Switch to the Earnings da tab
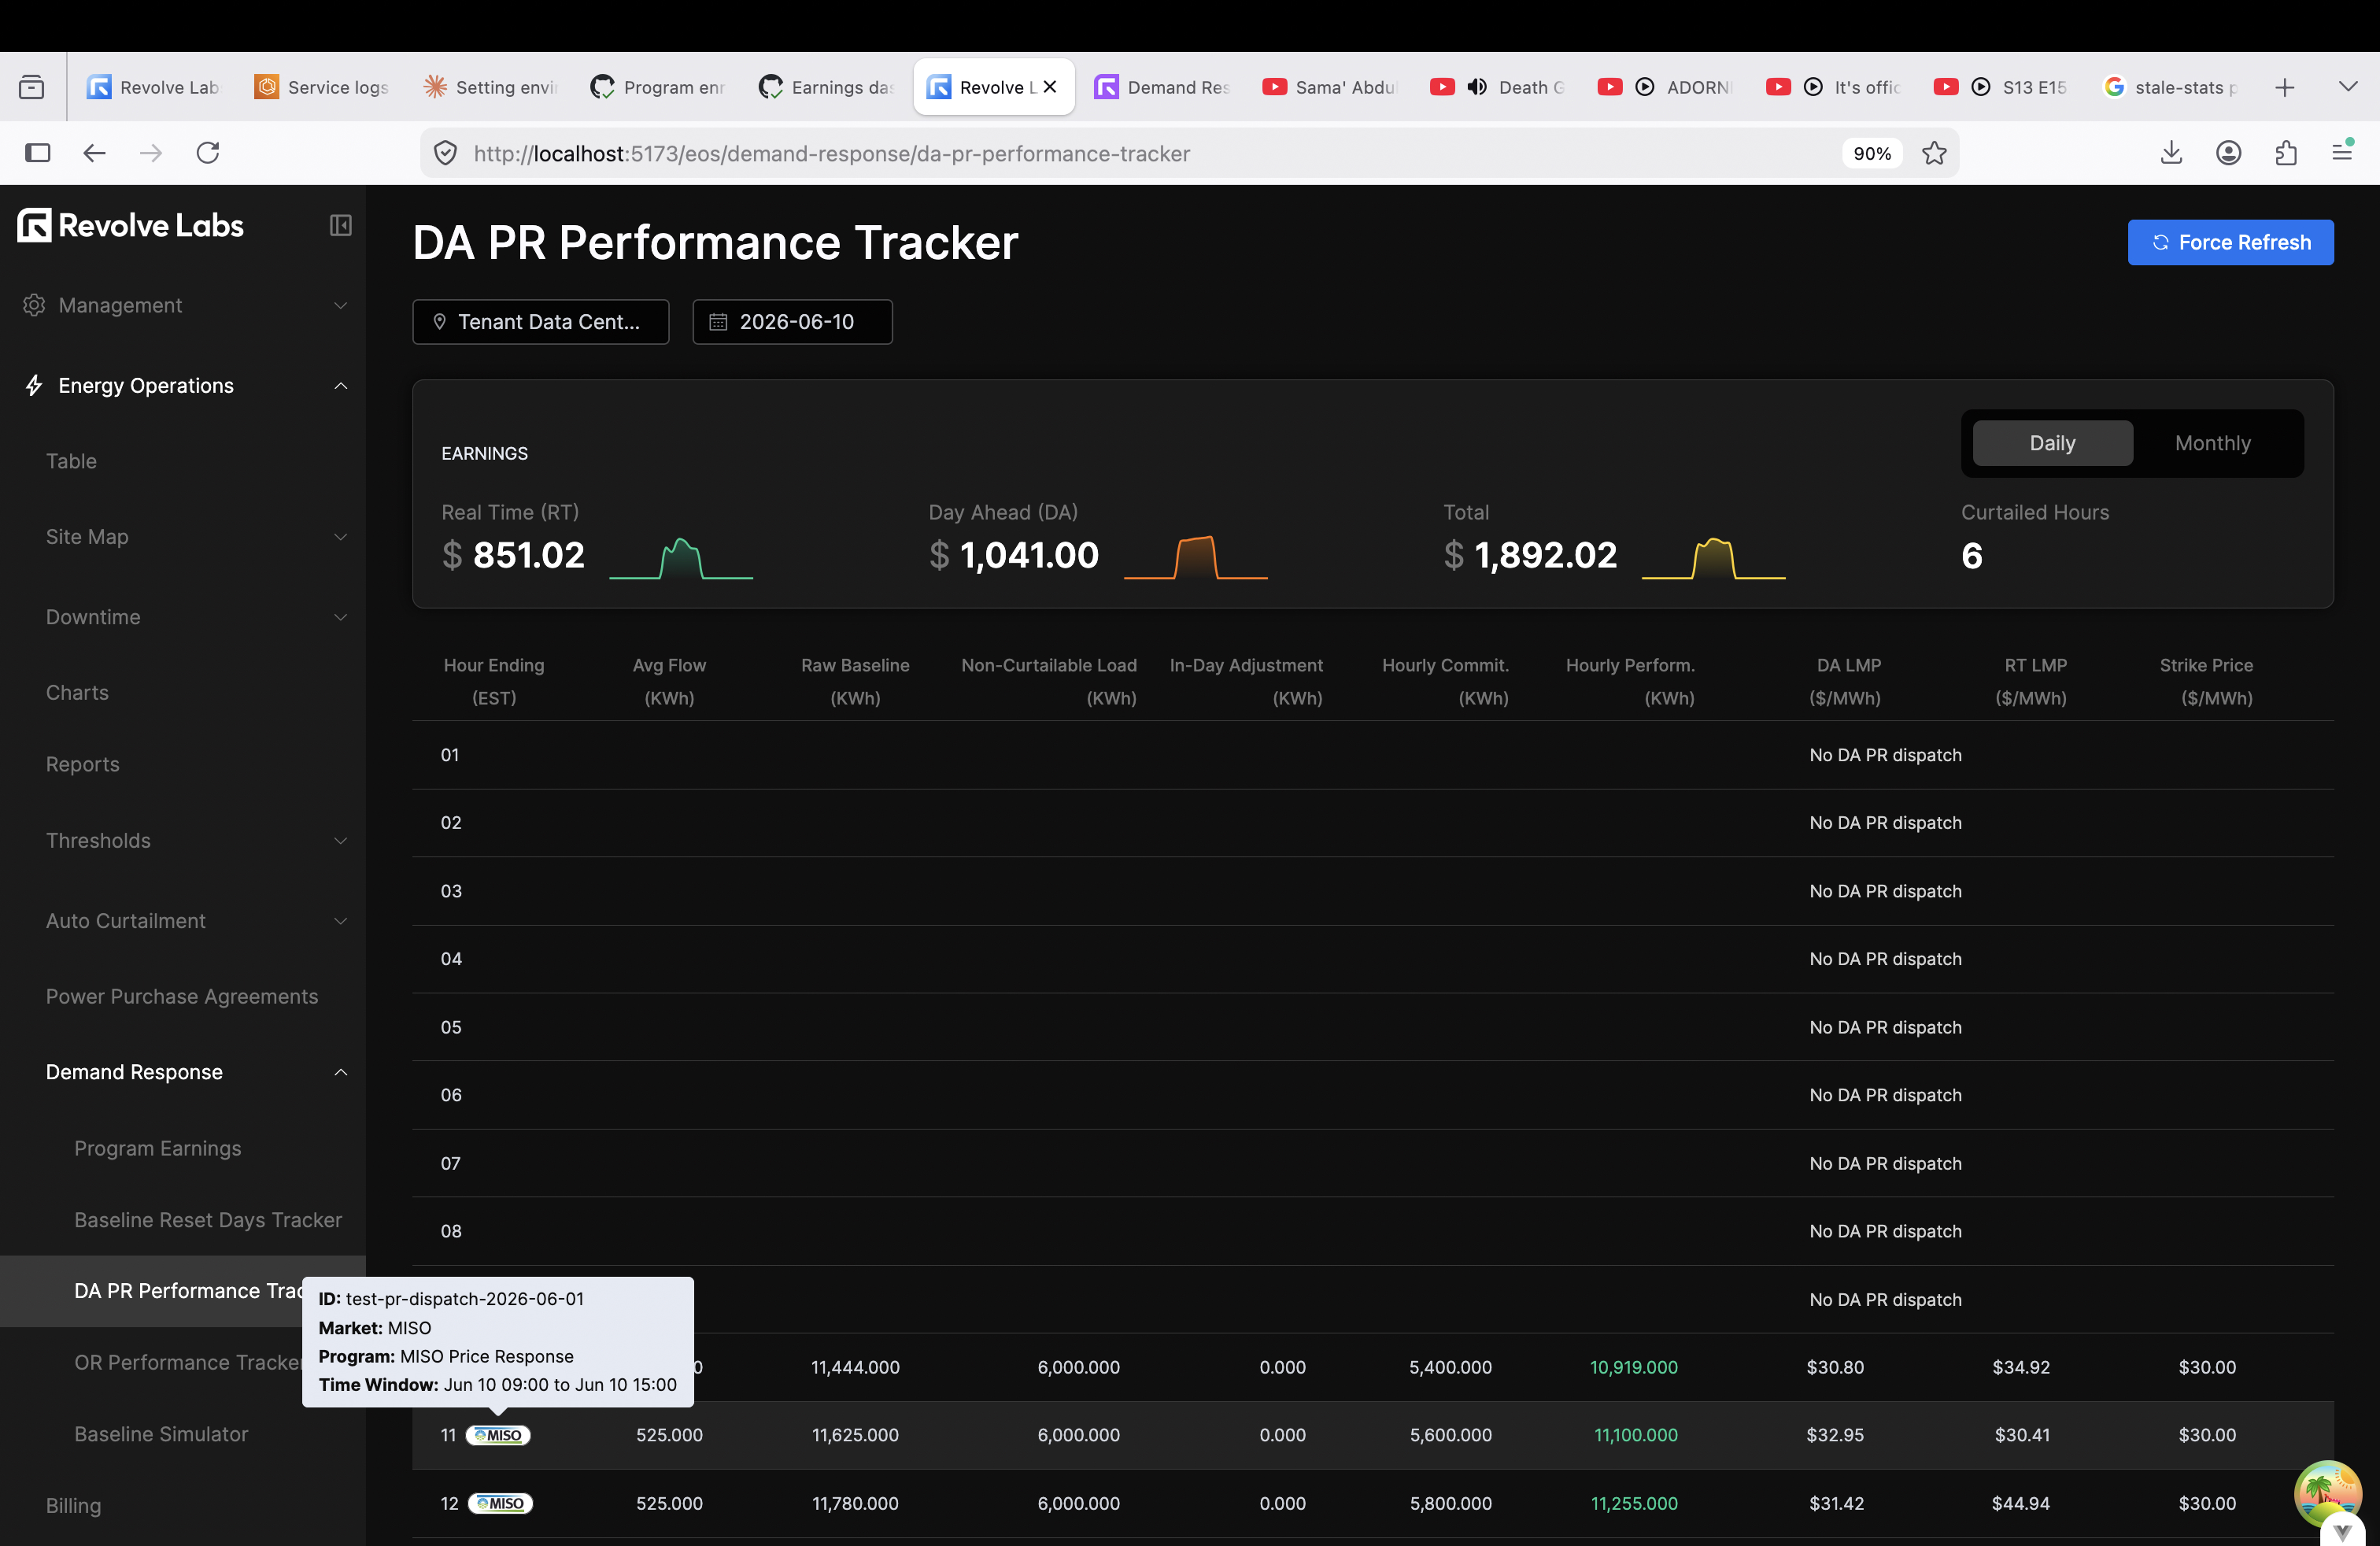Image resolution: width=2380 pixels, height=1546 pixels. [826, 87]
